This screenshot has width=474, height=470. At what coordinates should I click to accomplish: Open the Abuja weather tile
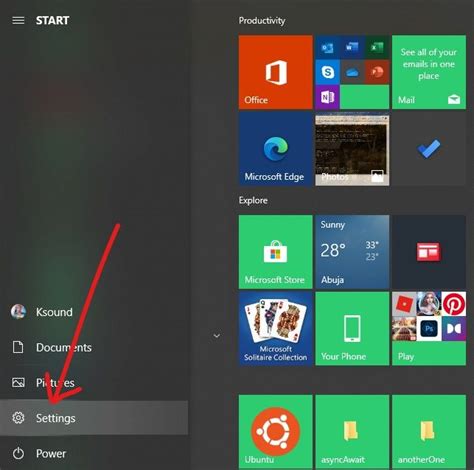point(352,252)
